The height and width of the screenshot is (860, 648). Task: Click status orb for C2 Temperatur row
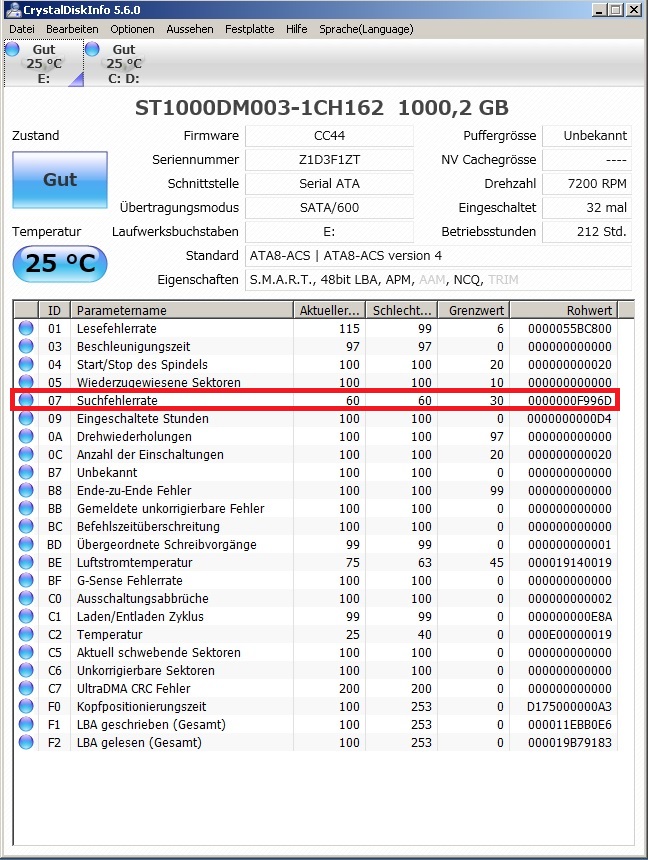[x=26, y=635]
